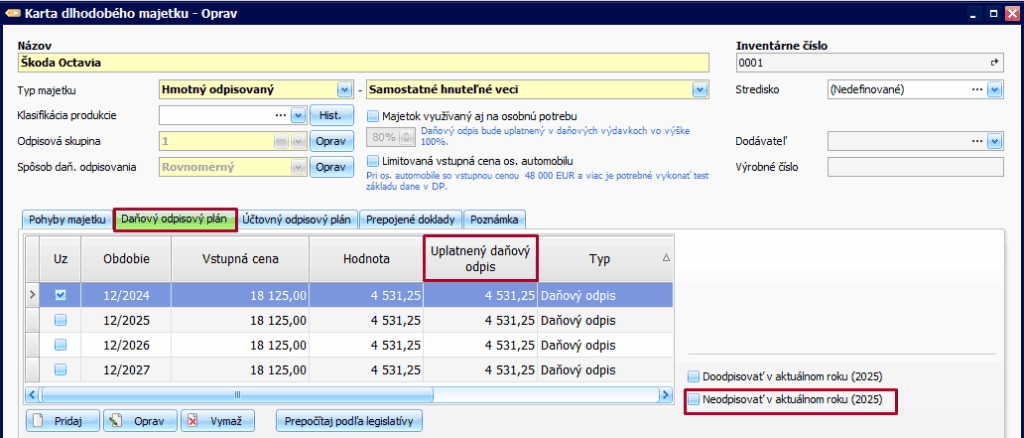Expand the Hmotný odpisovaný type dropdown

click(x=345, y=89)
